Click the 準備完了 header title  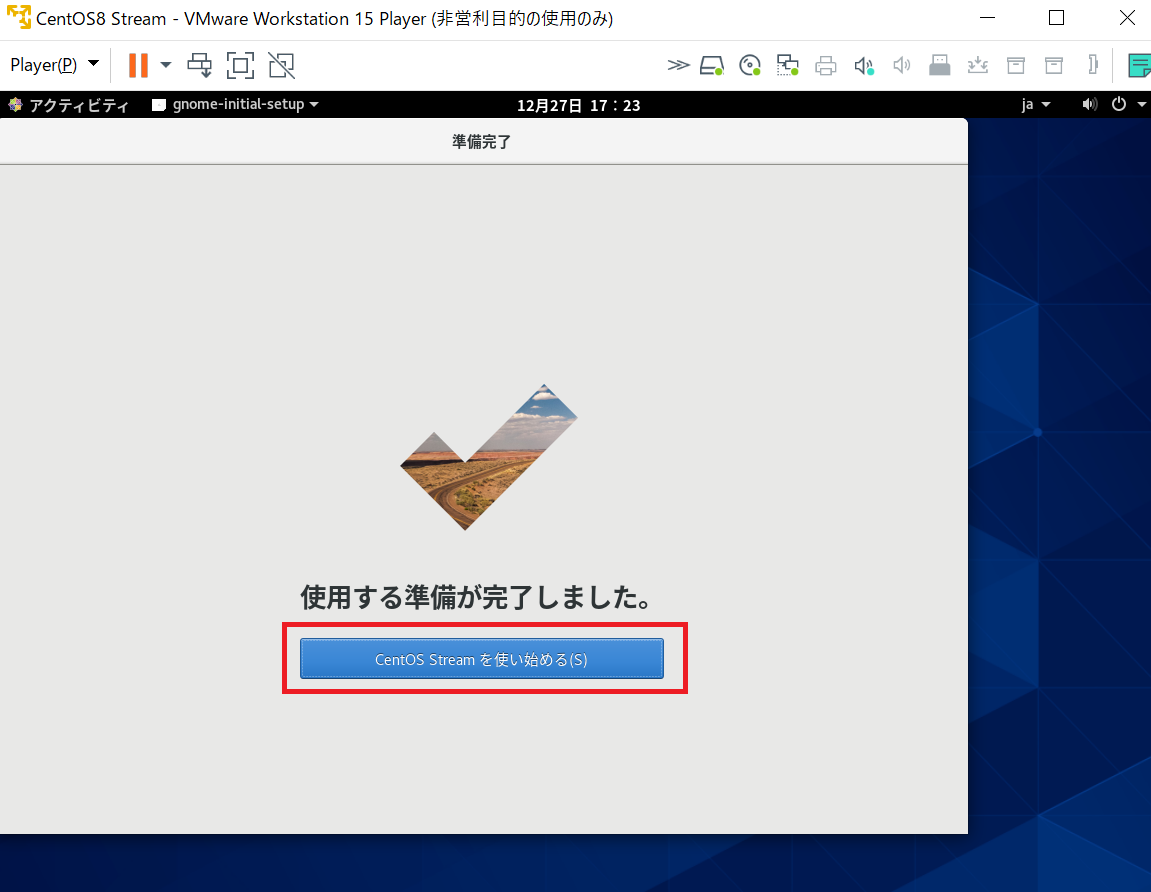(482, 142)
